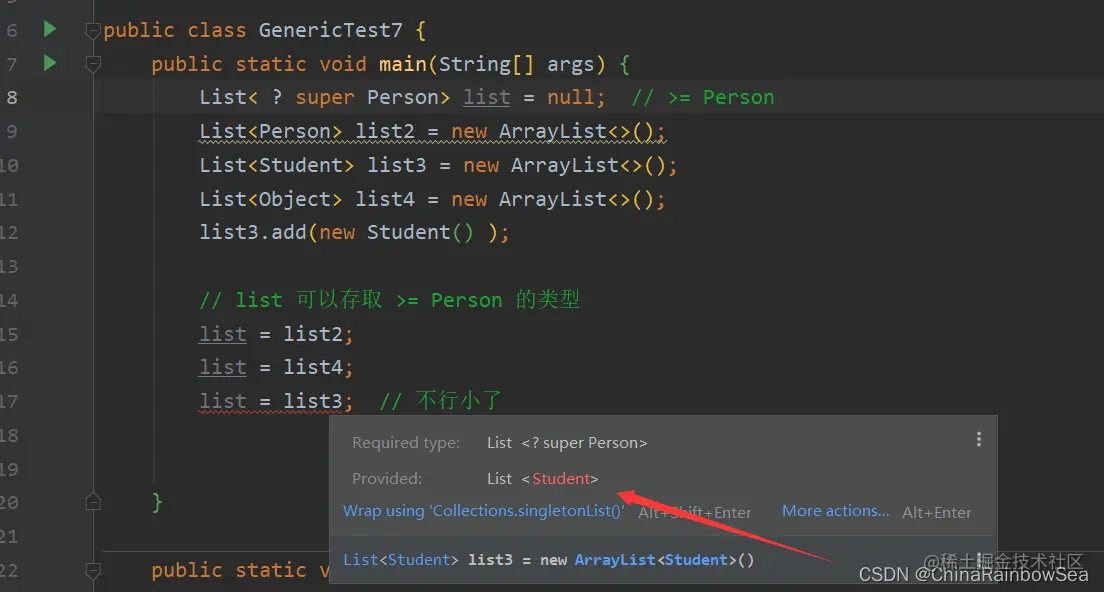The image size is (1104, 592).
Task: Click the fold end marker on line 20
Action: [93, 502]
